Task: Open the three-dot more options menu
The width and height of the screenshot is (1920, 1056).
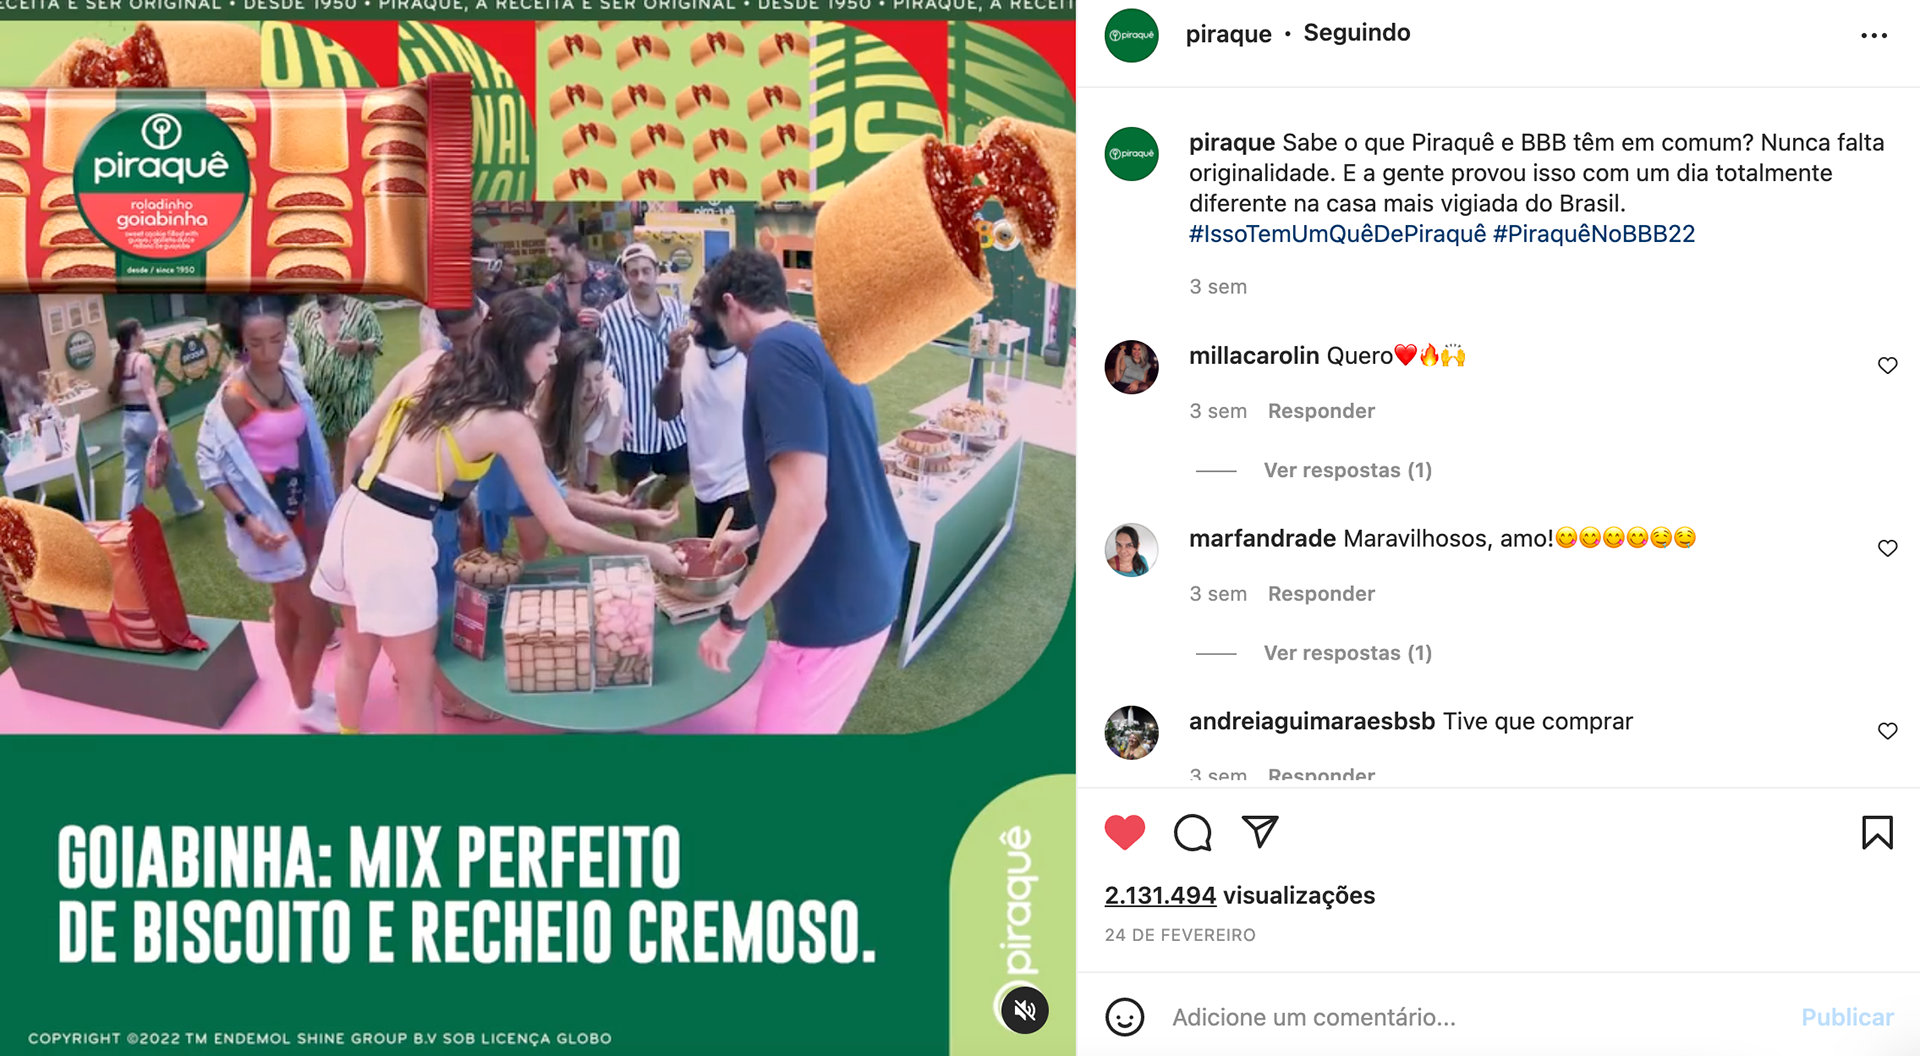Action: click(x=1874, y=35)
